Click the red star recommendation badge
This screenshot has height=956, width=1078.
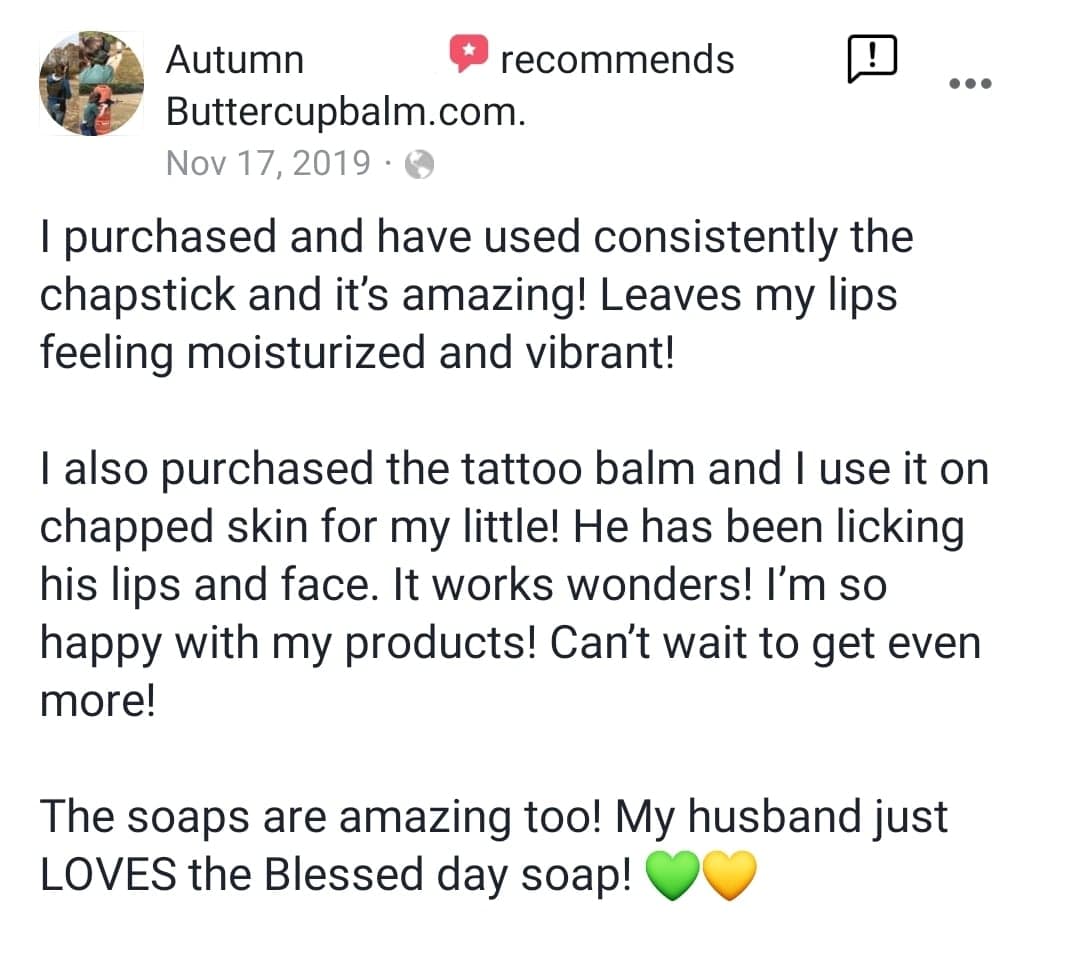click(x=469, y=53)
